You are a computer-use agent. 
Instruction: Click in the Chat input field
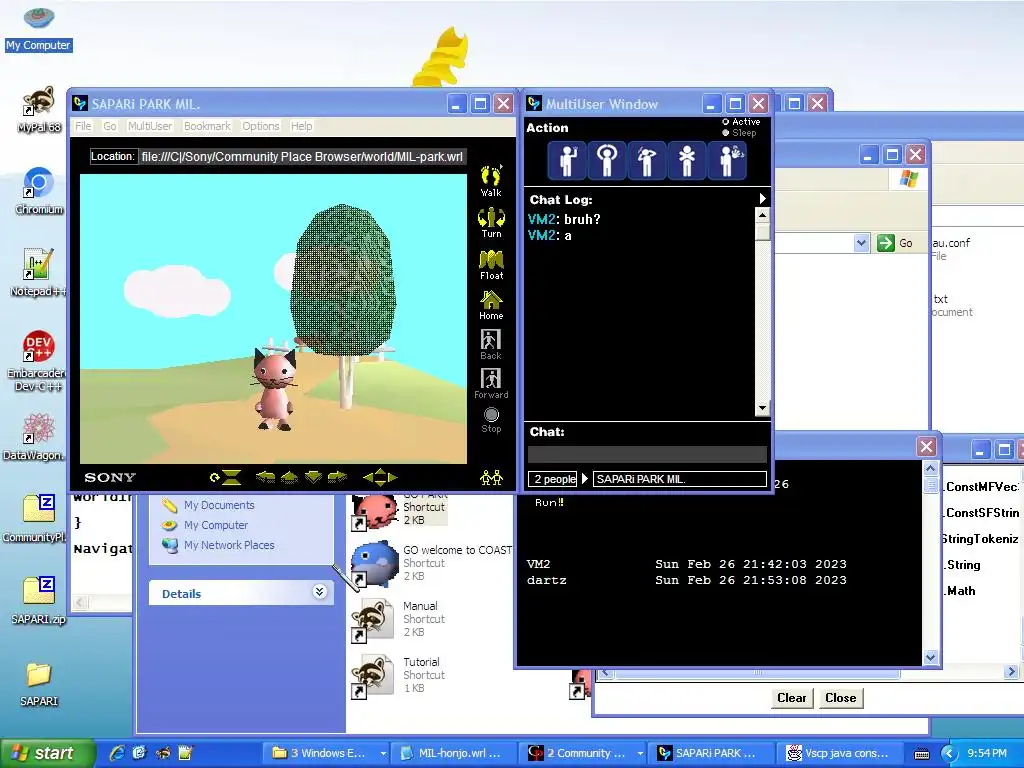click(x=647, y=455)
